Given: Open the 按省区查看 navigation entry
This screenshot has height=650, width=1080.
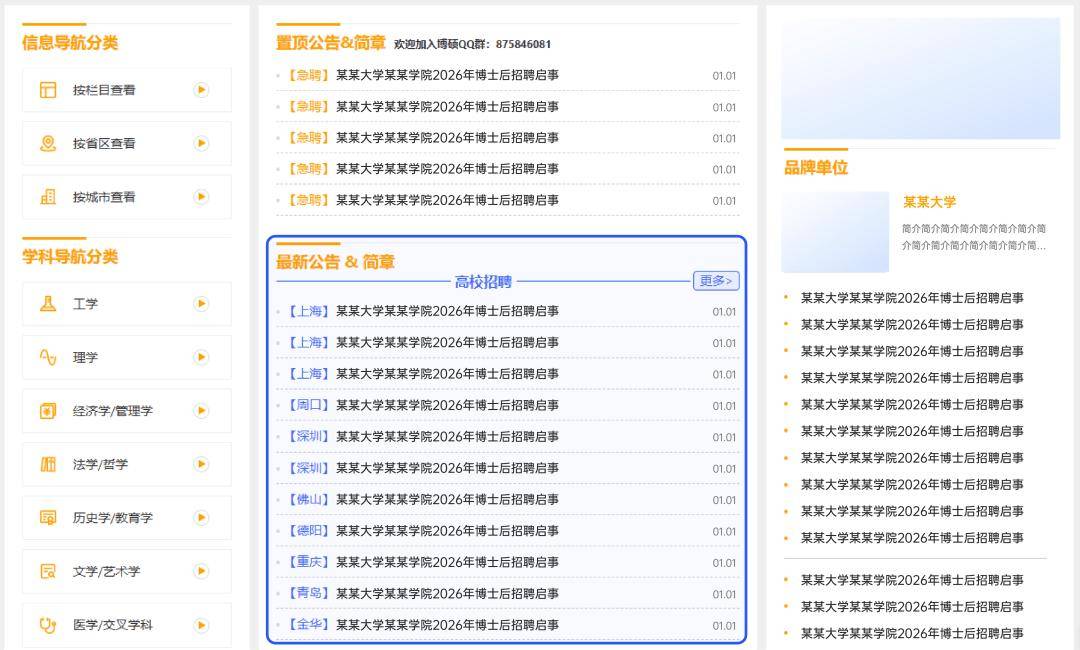Looking at the screenshot, I should pyautogui.click(x=127, y=143).
